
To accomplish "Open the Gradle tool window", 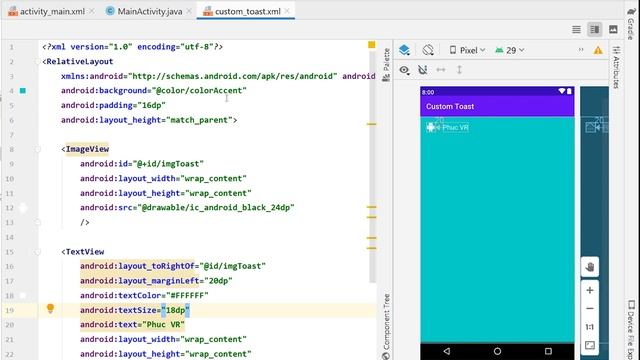I will (x=631, y=24).
